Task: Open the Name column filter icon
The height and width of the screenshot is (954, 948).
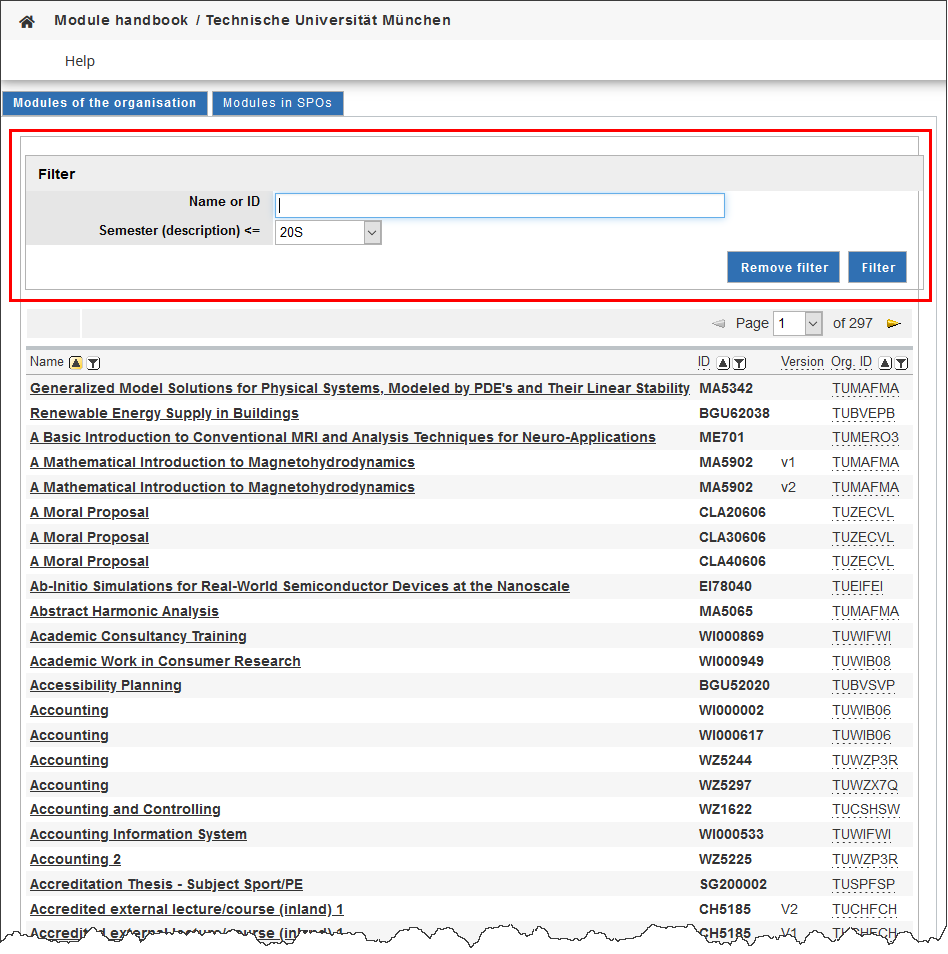Action: click(93, 363)
